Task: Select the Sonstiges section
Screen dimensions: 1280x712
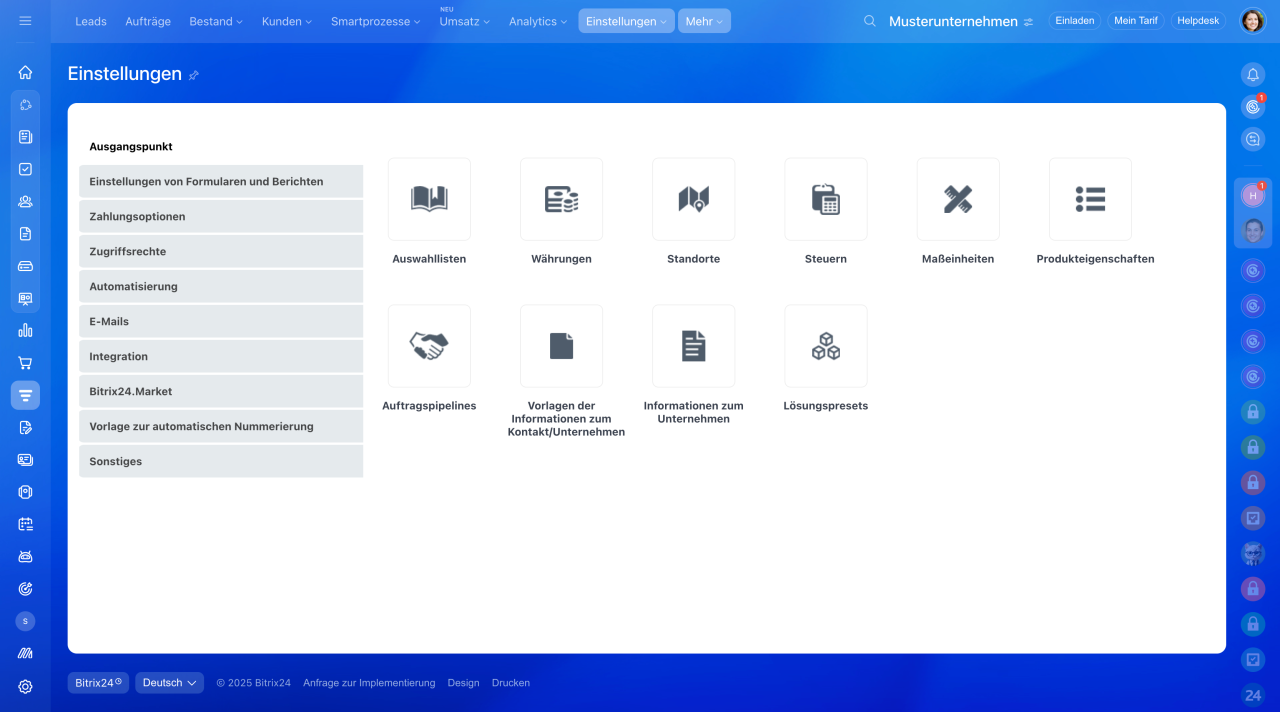Action: pos(221,461)
